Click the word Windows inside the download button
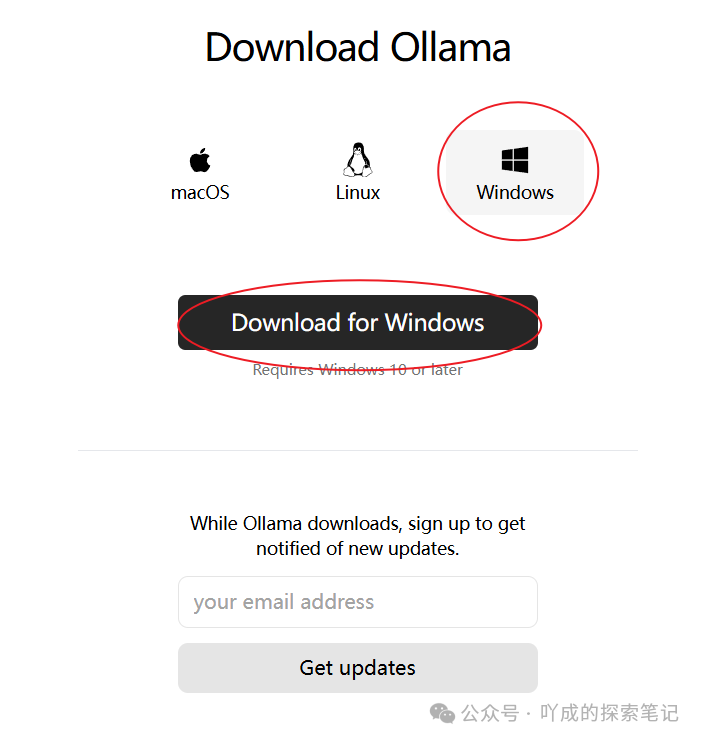 click(x=434, y=323)
